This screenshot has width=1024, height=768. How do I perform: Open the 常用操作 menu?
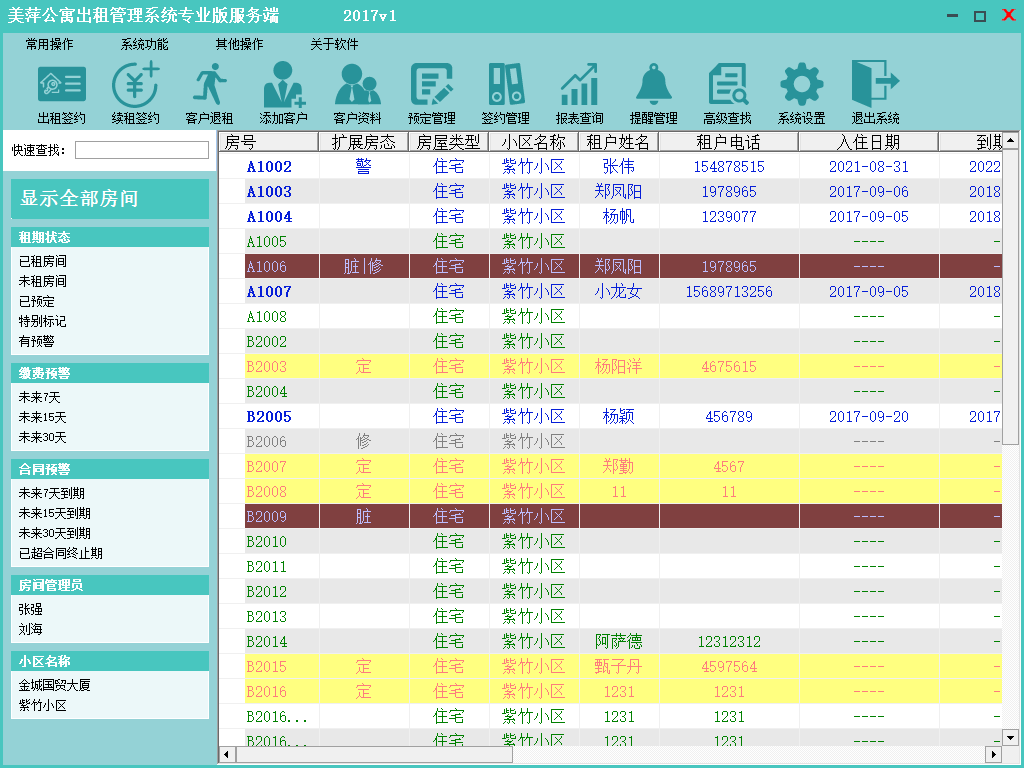(50, 45)
